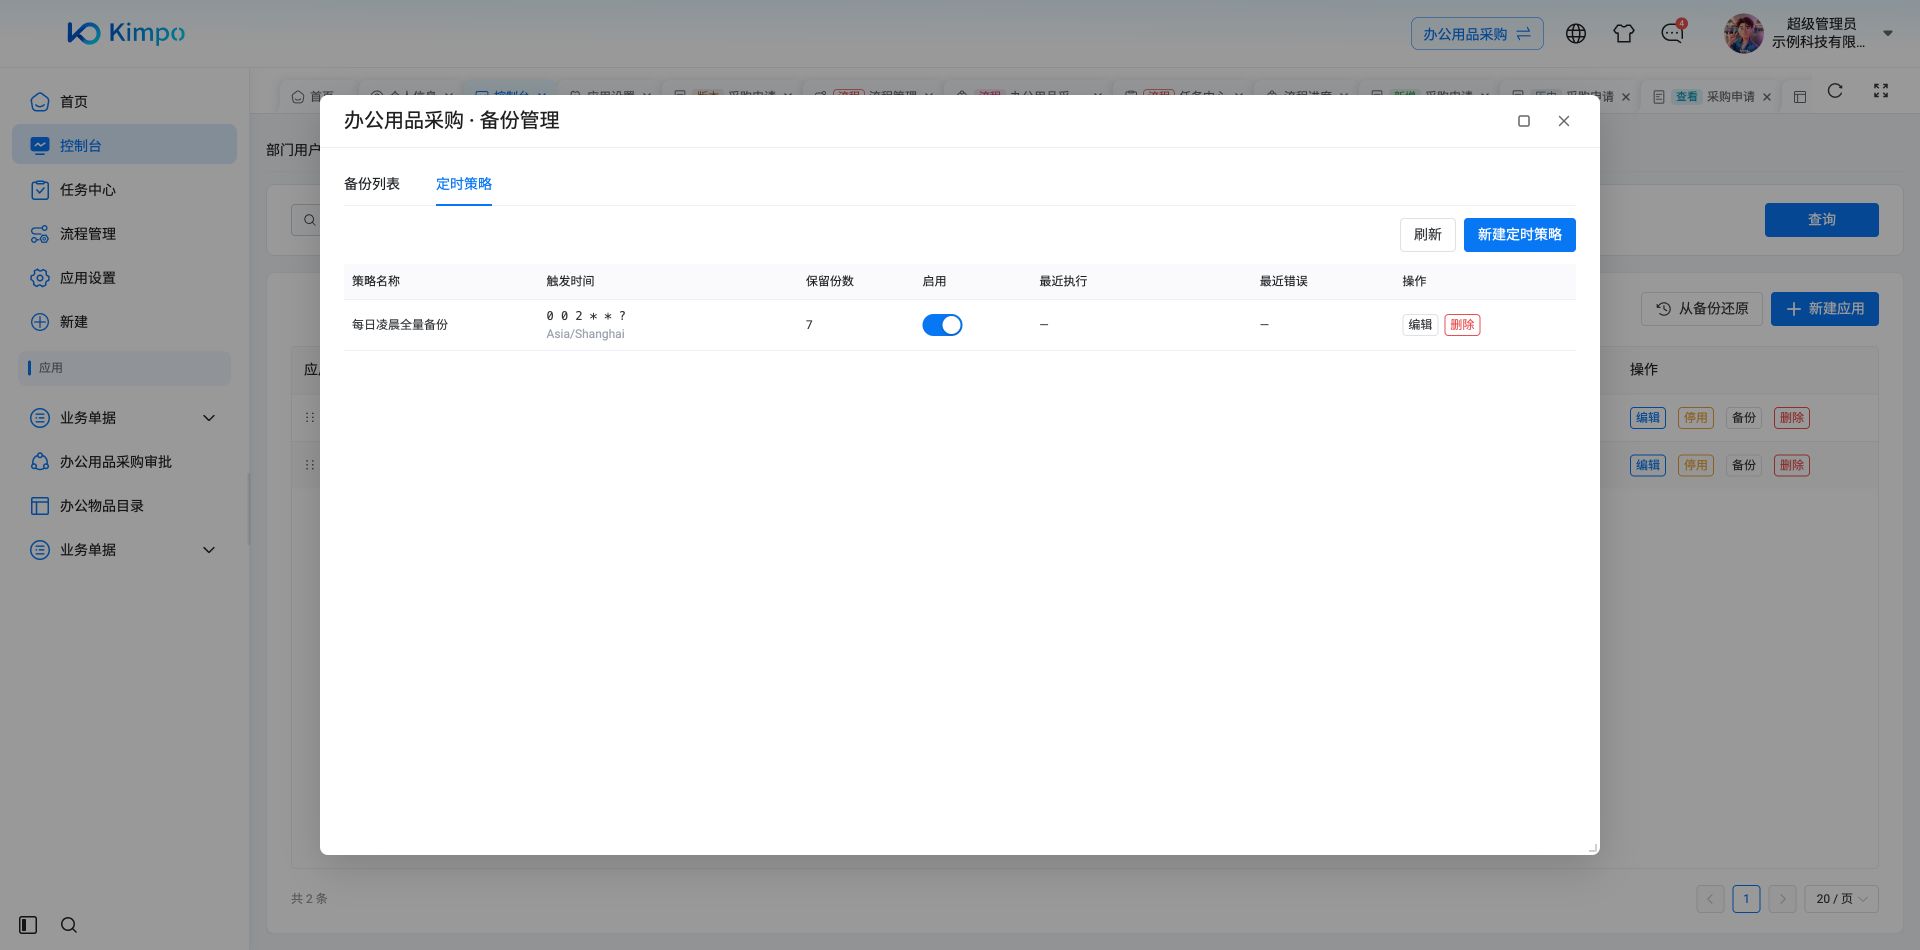The height and width of the screenshot is (950, 1920).
Task: Expand 业务单据 group below 办公物品目录
Action: (125, 549)
